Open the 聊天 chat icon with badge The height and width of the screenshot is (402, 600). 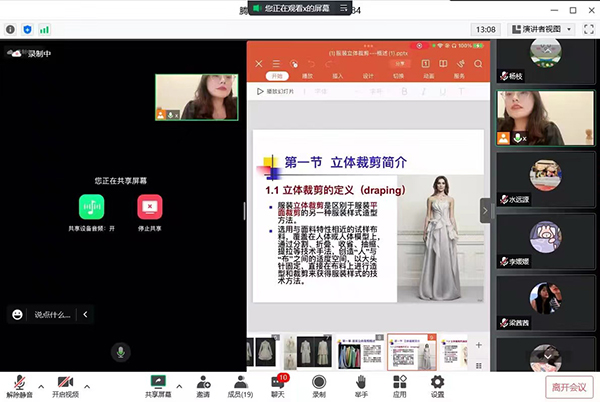(278, 381)
